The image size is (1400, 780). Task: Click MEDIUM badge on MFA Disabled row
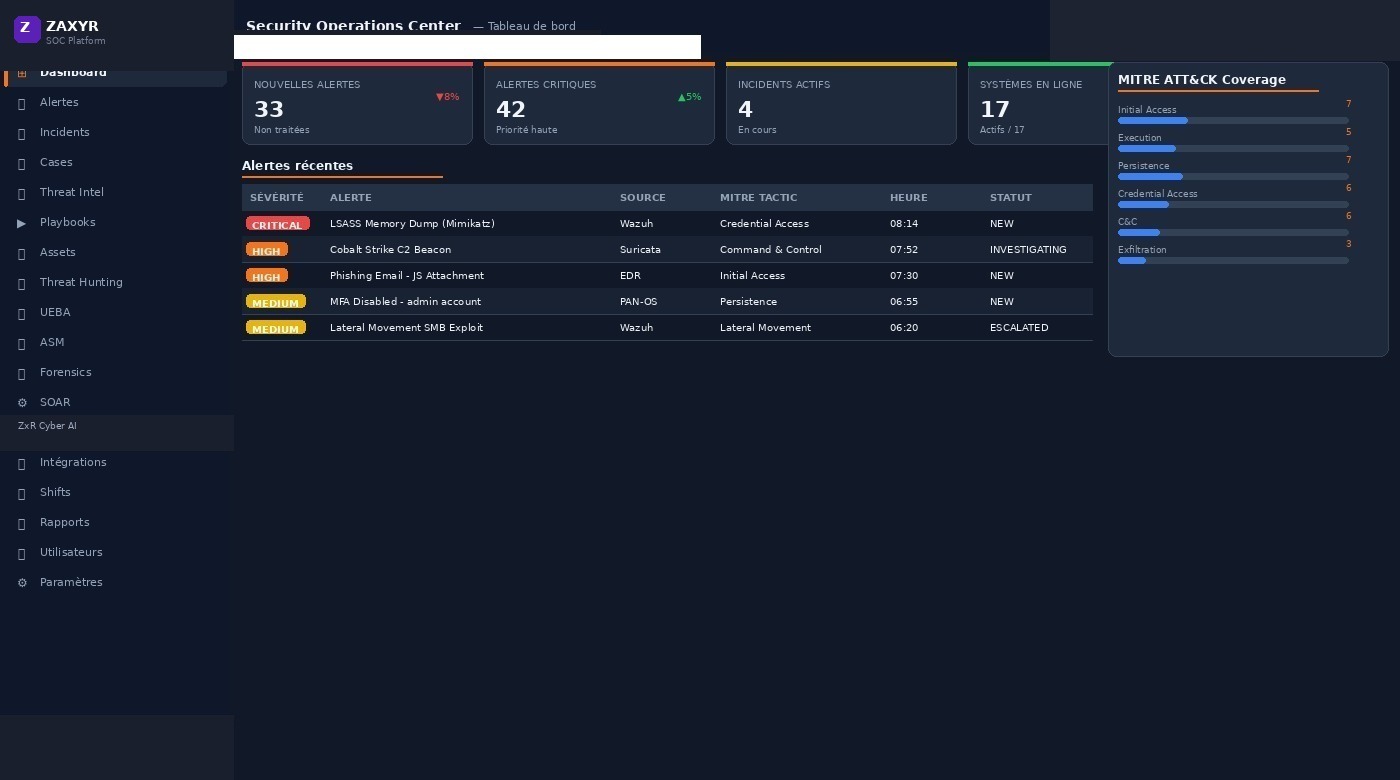click(x=276, y=302)
